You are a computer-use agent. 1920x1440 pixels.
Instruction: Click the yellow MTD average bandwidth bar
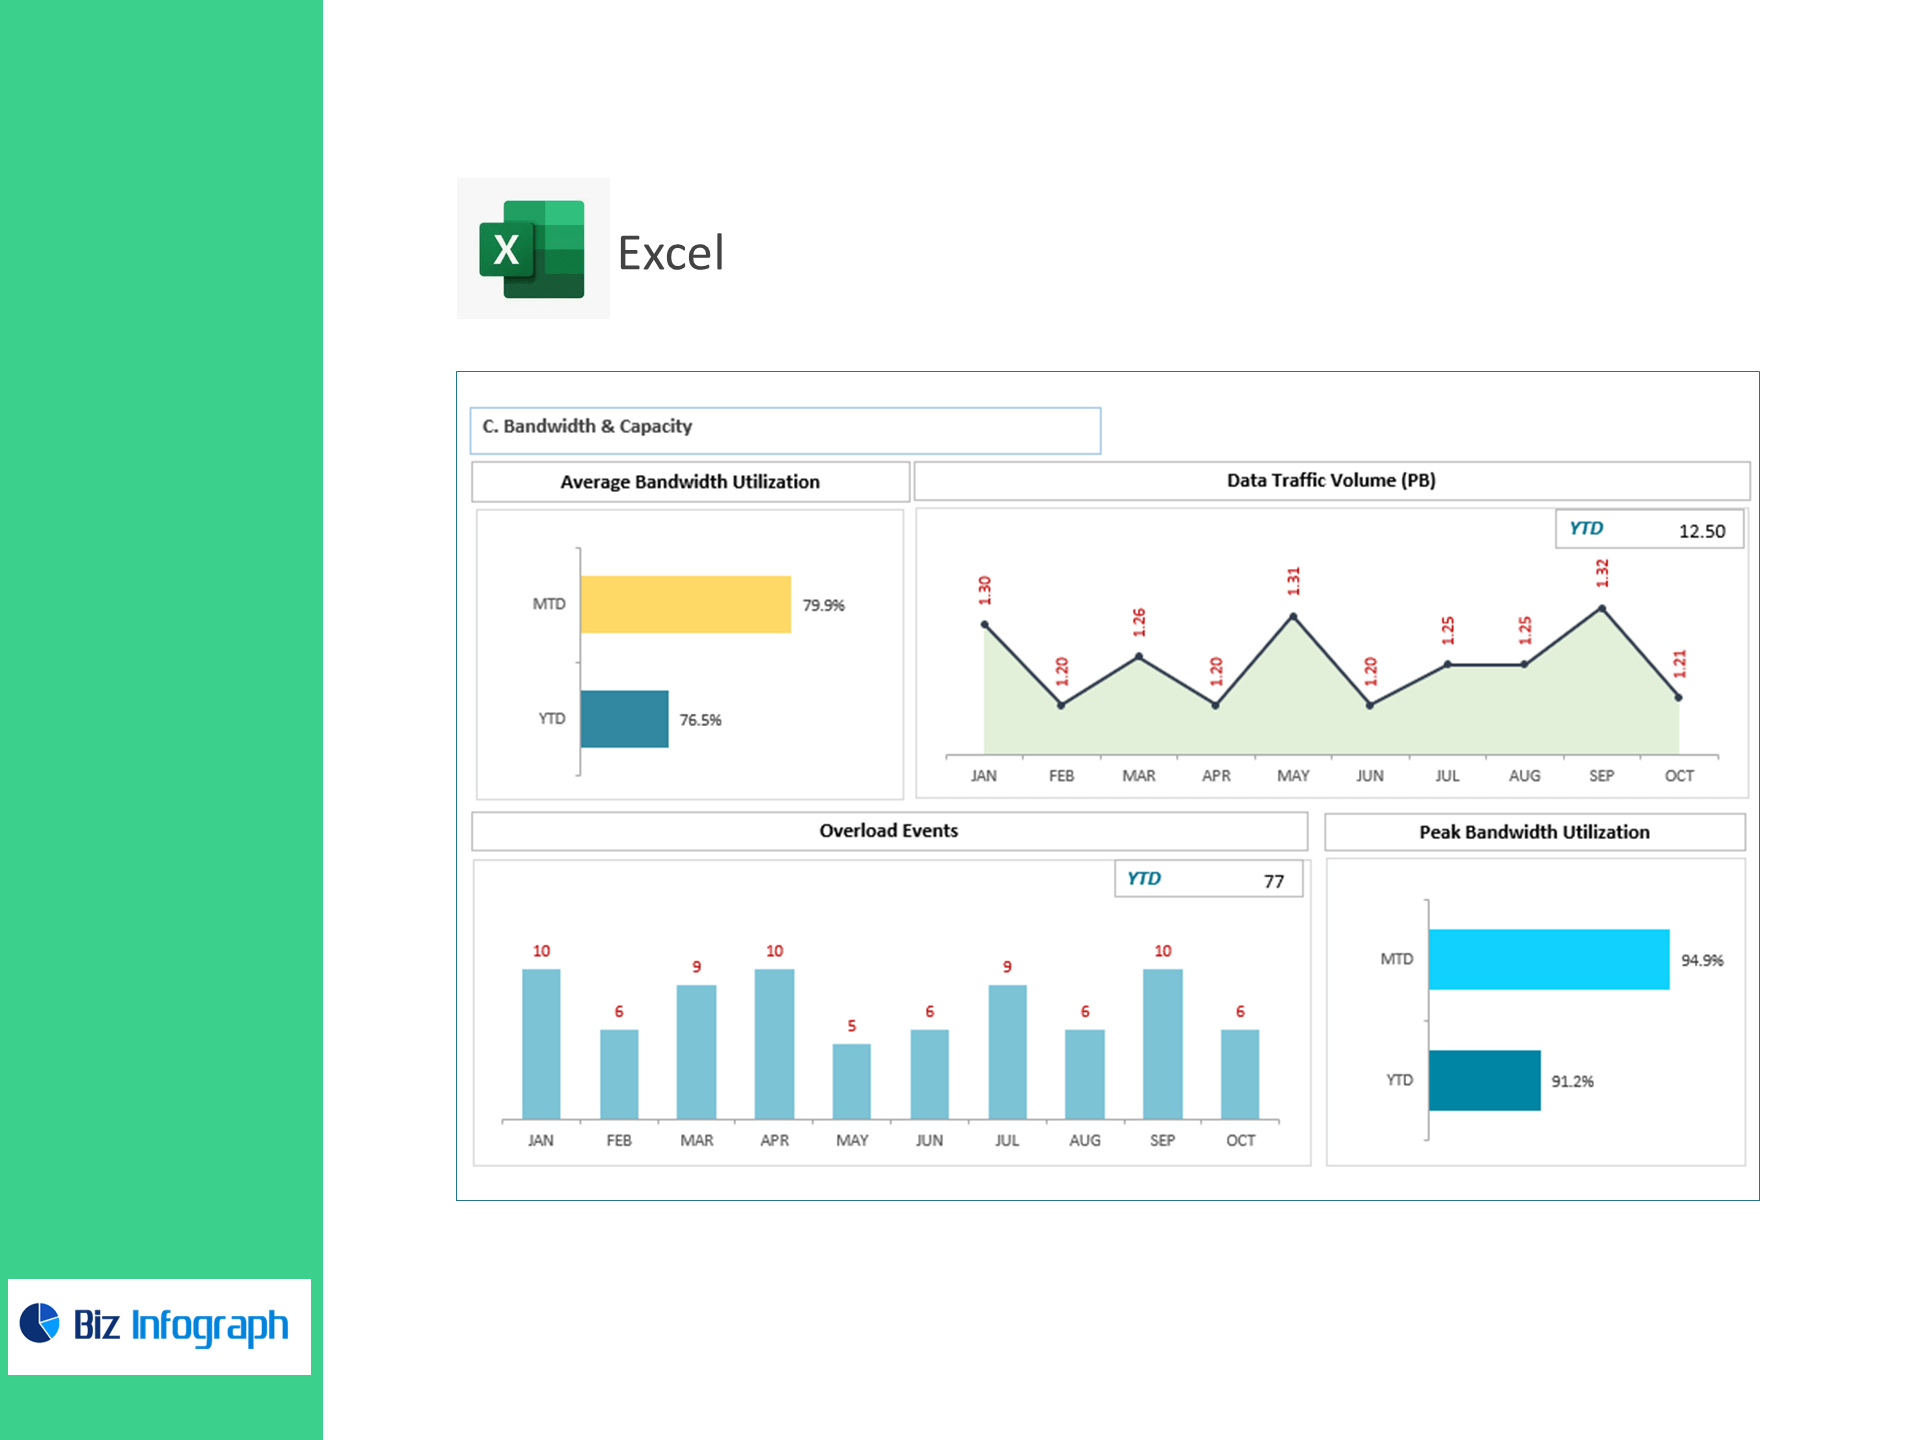point(685,604)
